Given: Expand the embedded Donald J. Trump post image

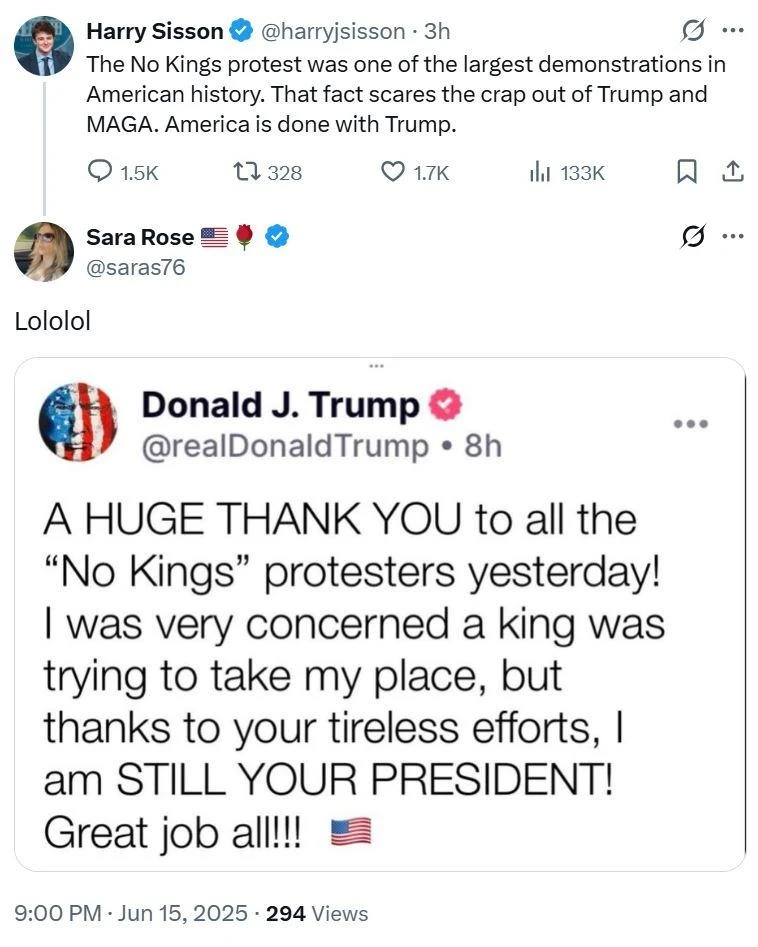Looking at the screenshot, I should 379,614.
